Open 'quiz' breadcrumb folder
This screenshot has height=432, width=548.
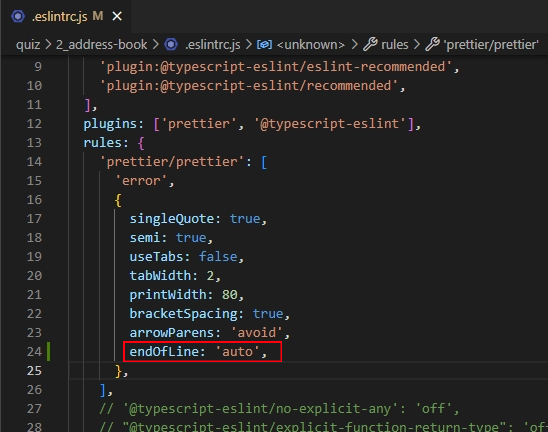coord(28,45)
